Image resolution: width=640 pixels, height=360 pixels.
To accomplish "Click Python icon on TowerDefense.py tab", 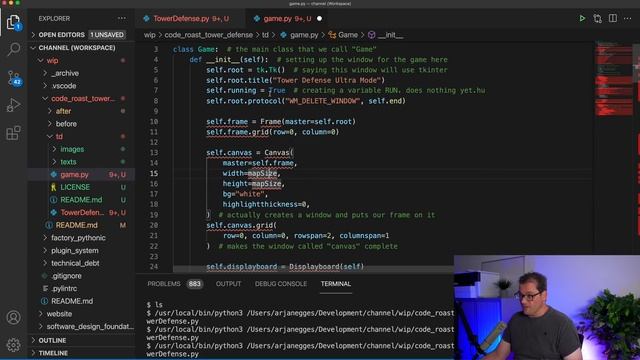I will [x=146, y=19].
